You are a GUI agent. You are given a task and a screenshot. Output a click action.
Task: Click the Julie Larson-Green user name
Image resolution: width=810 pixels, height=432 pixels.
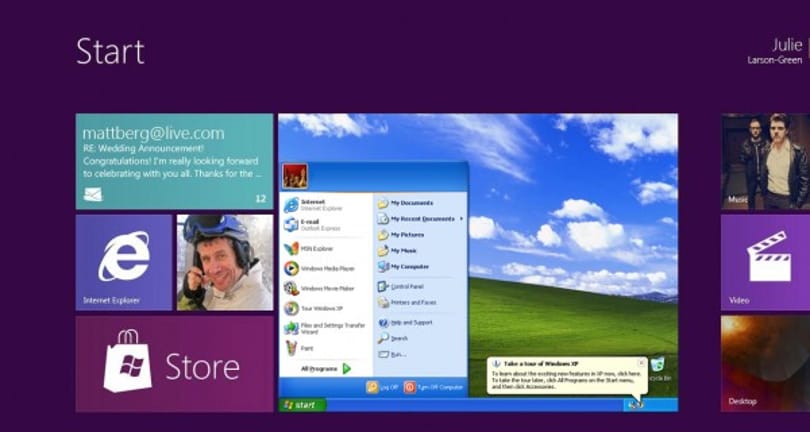pos(774,51)
